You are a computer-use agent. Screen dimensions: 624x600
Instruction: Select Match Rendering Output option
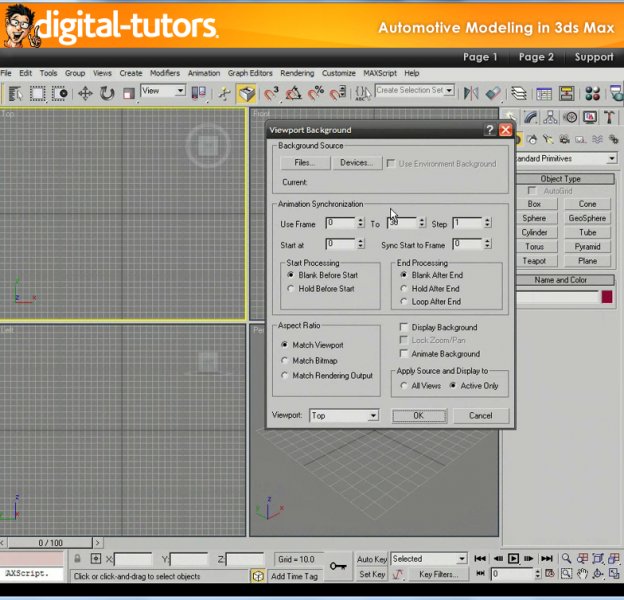coord(284,375)
